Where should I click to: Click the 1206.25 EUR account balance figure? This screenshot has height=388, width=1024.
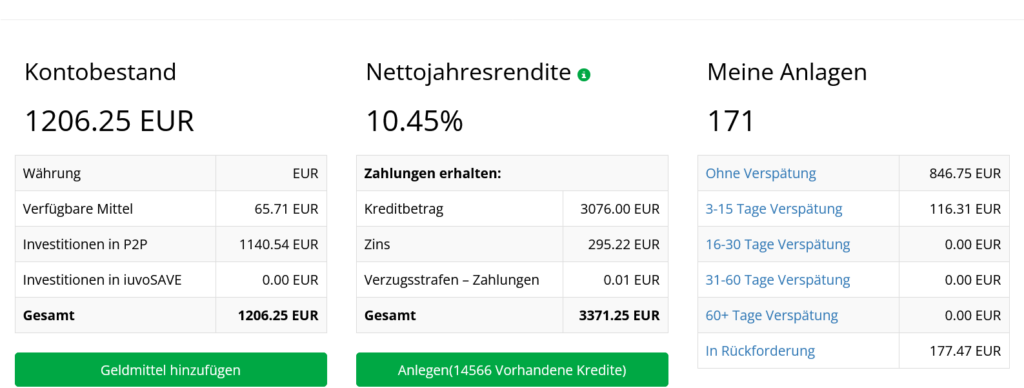[109, 121]
